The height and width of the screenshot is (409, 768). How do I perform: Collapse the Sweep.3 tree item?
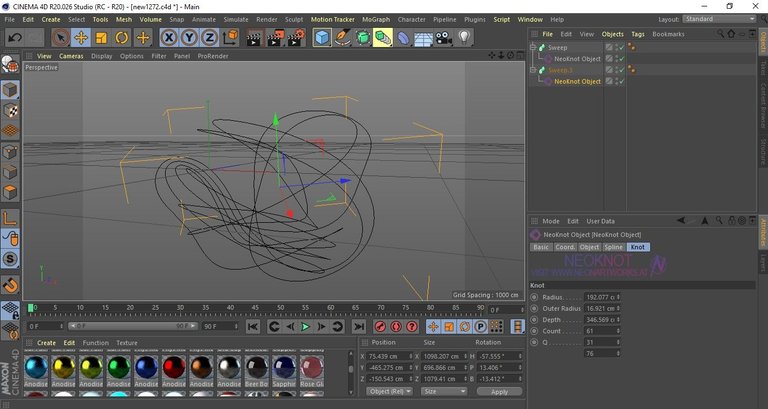[533, 70]
